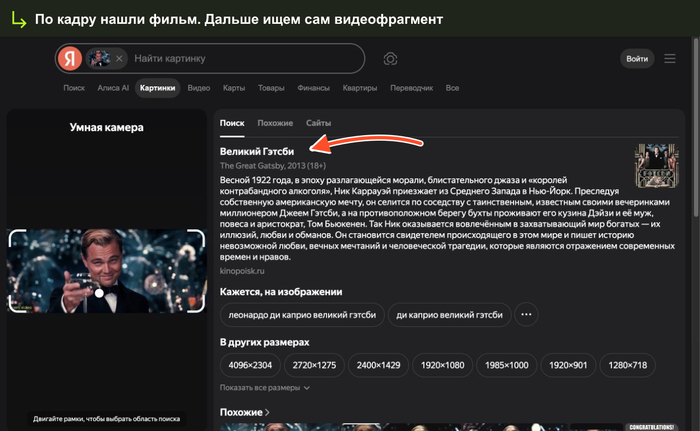This screenshot has width=700, height=431.
Task: Open the 'Финансы' section
Action: [x=313, y=88]
